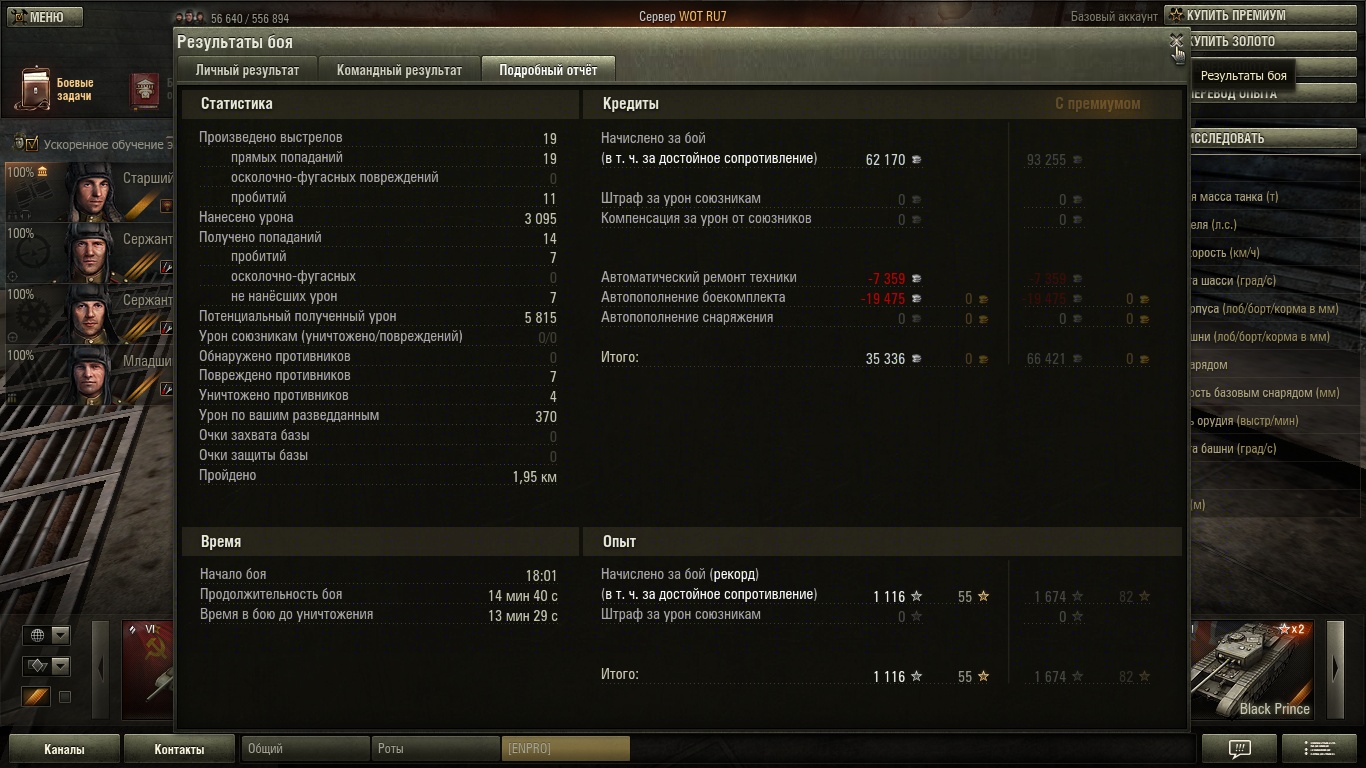1366x768 pixels.
Task: Switch to the Командный результат tab
Action: coord(399,70)
